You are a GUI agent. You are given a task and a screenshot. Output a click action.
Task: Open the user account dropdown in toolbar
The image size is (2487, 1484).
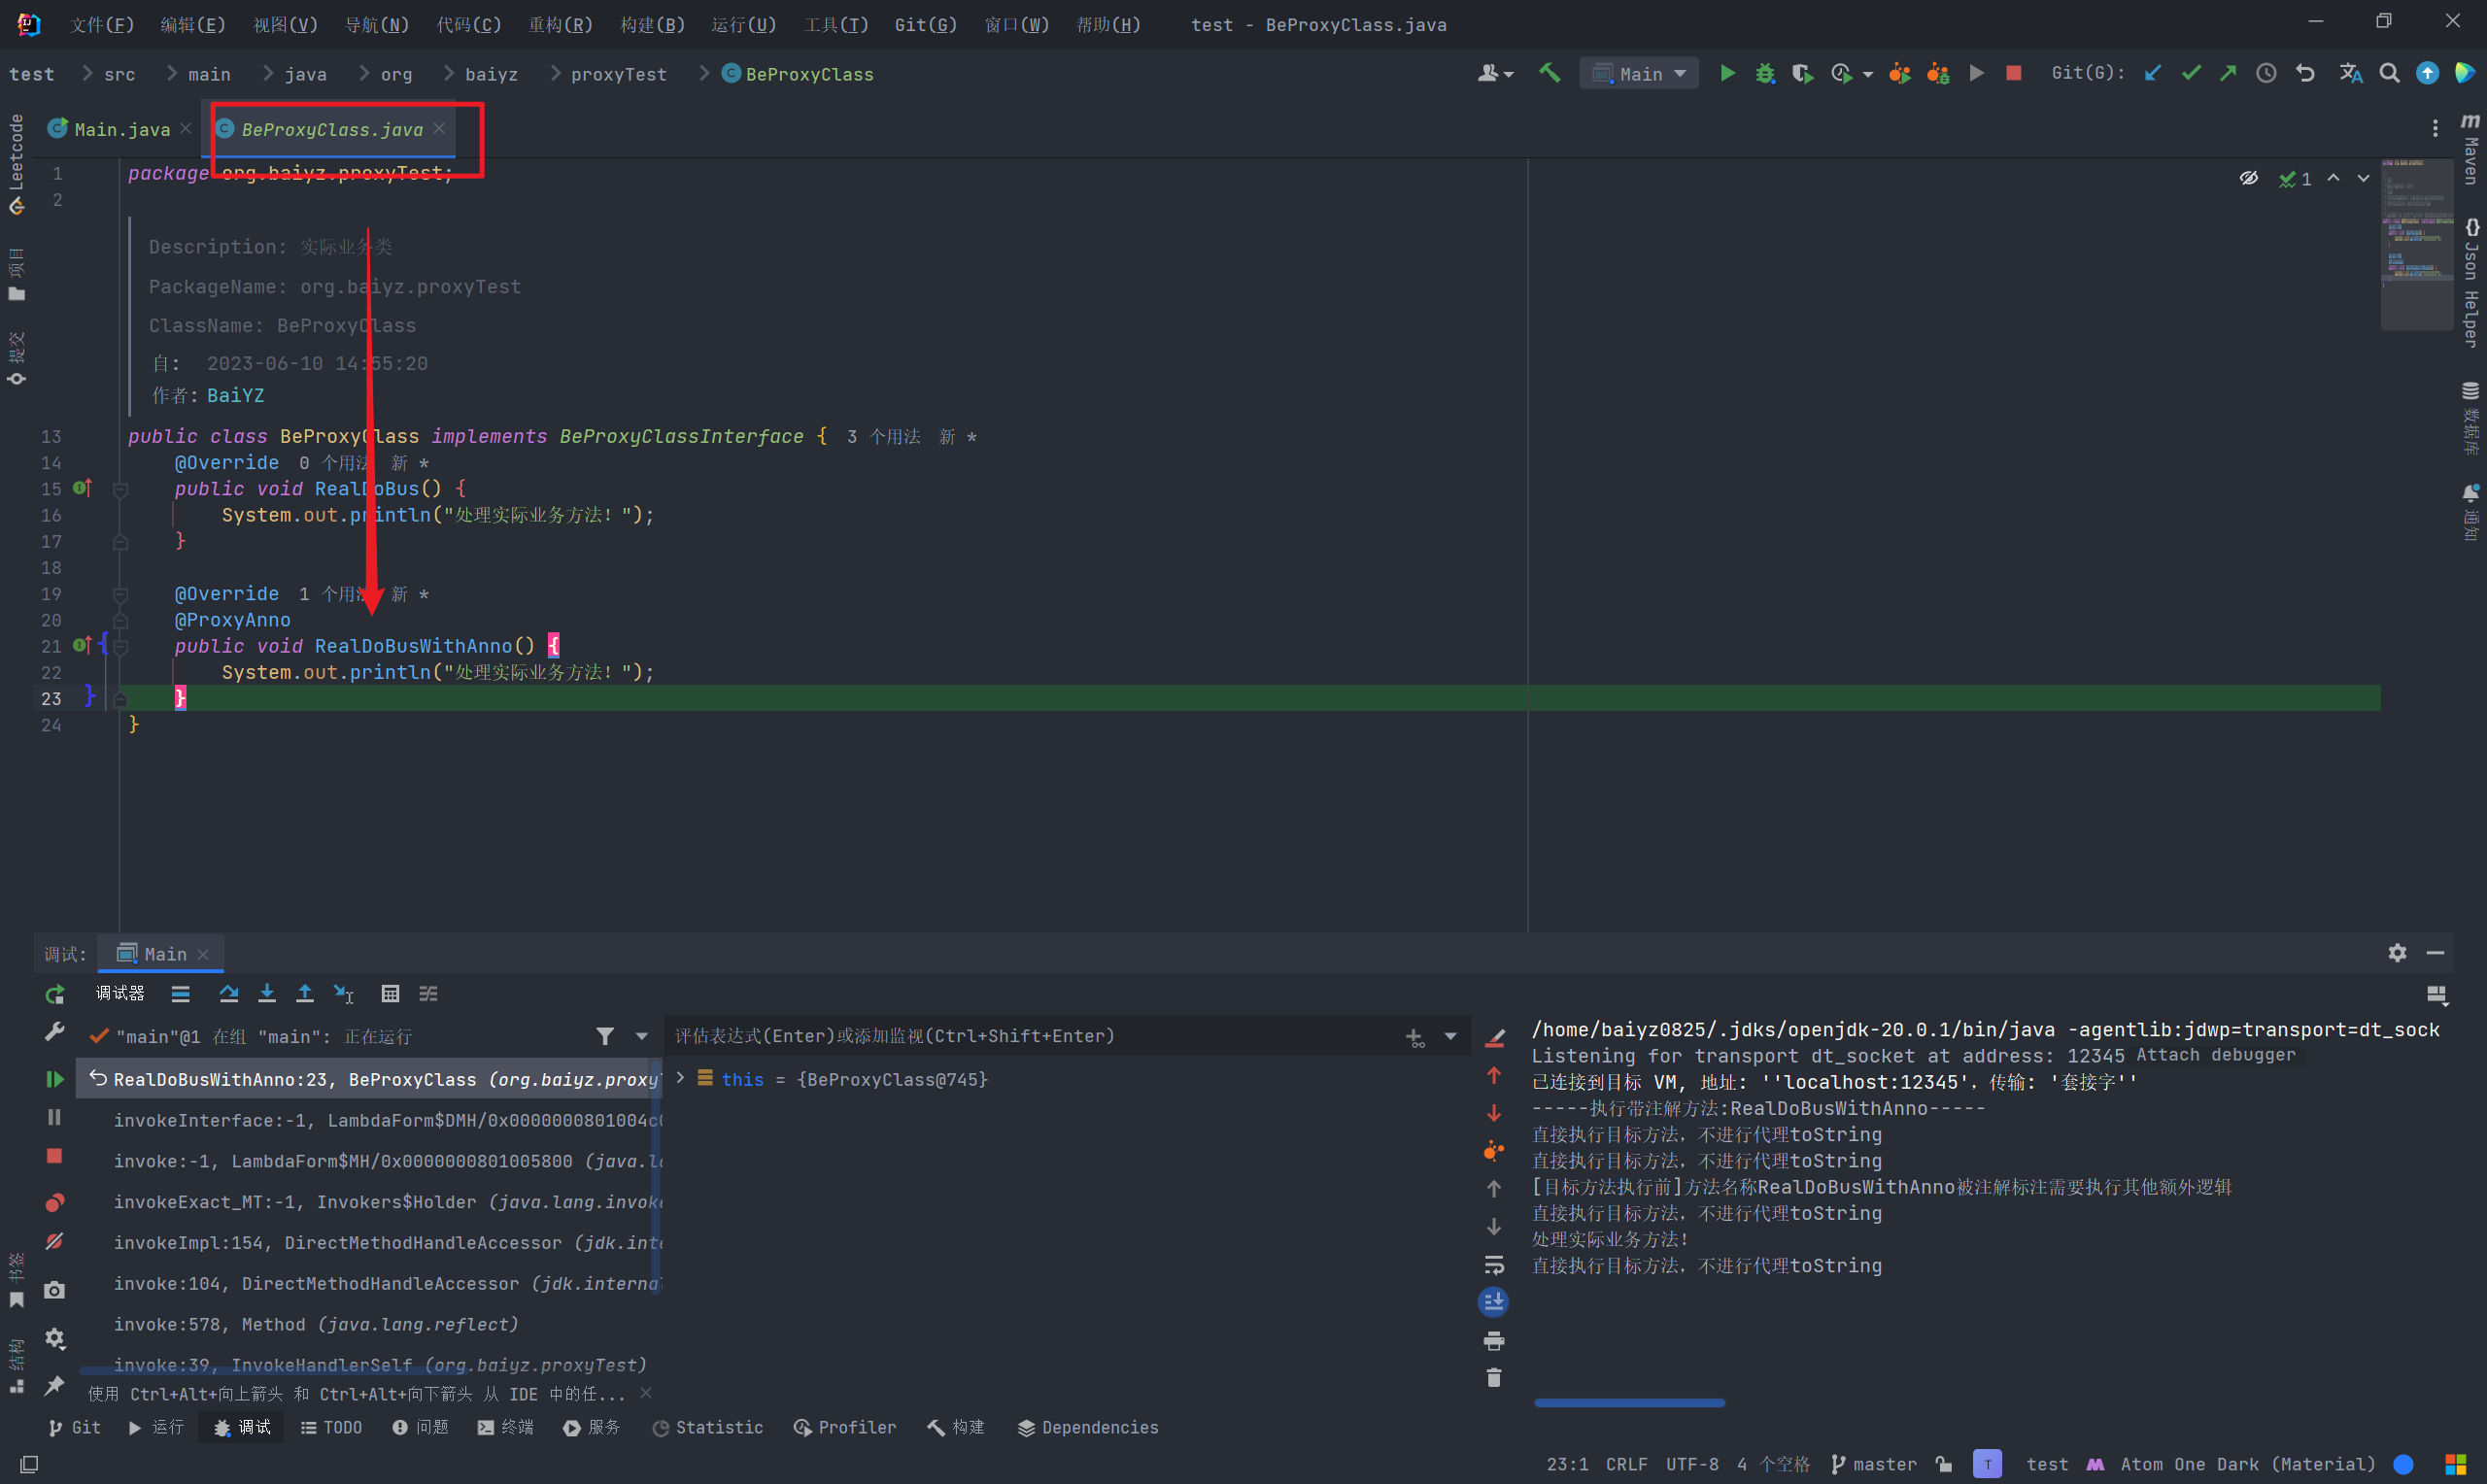tap(1496, 73)
